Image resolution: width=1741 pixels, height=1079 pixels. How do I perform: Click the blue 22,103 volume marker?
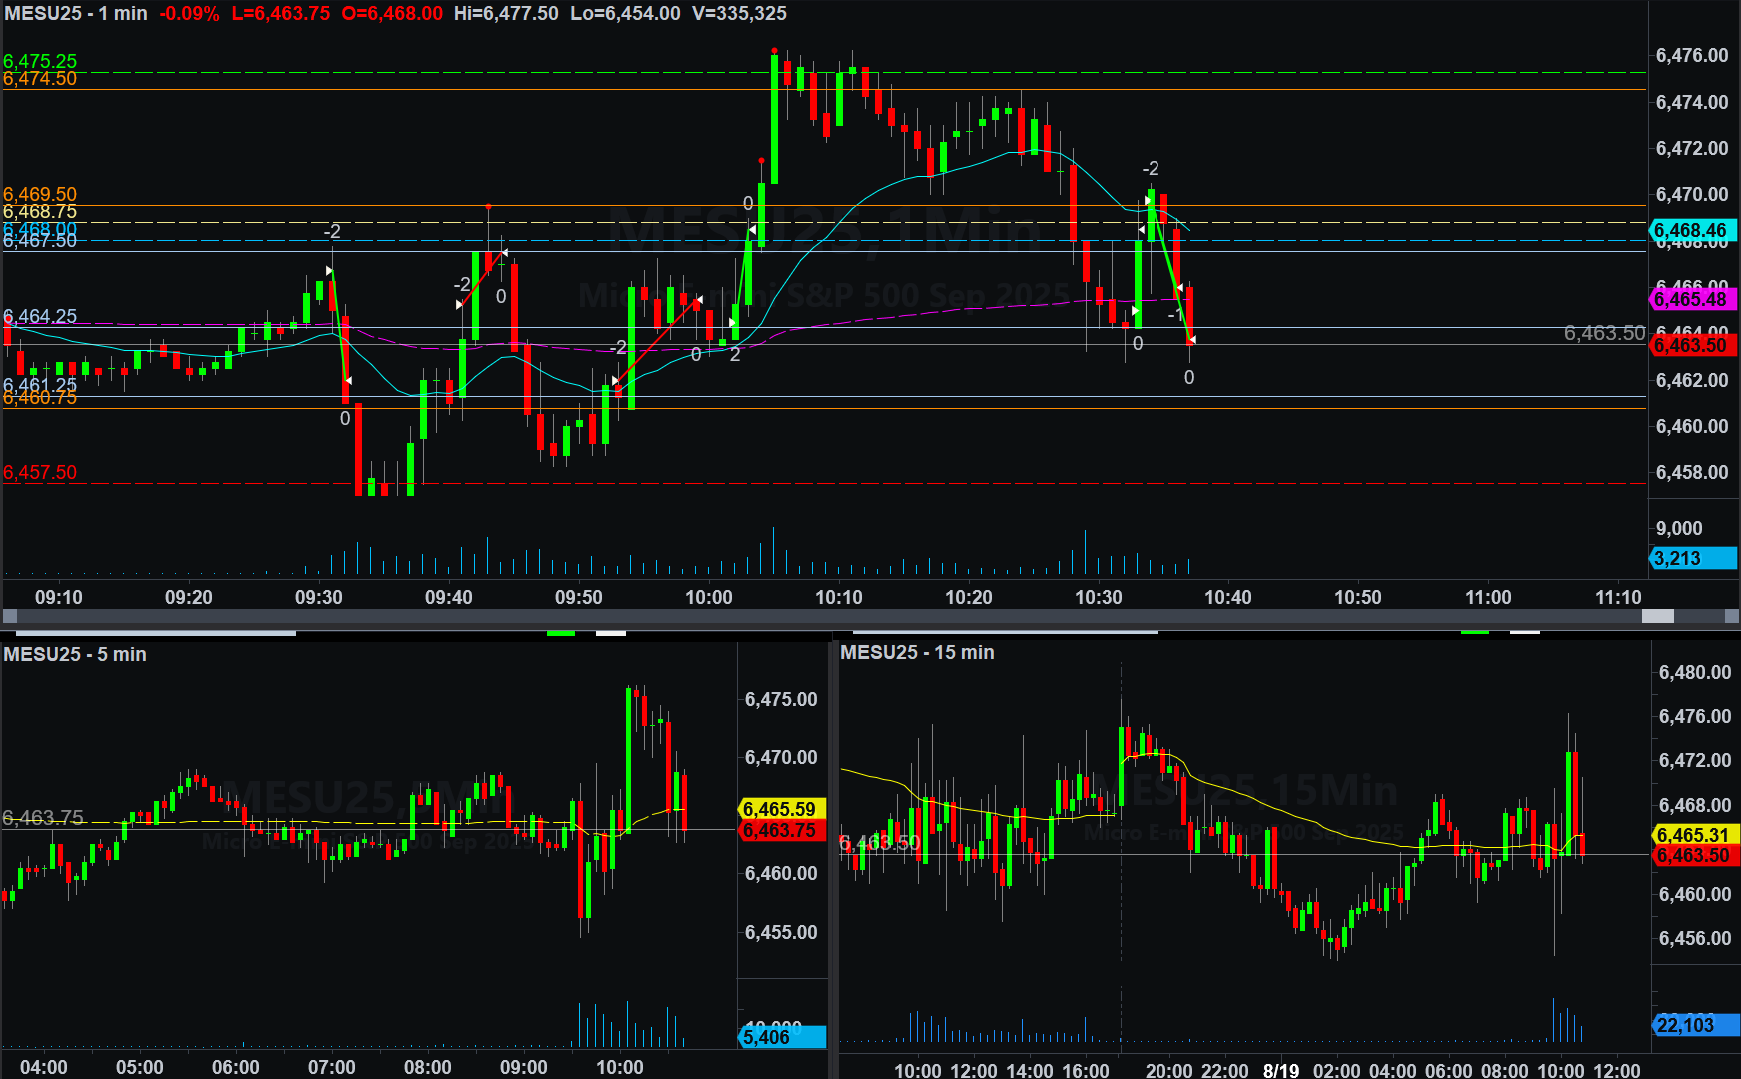click(x=1692, y=1025)
